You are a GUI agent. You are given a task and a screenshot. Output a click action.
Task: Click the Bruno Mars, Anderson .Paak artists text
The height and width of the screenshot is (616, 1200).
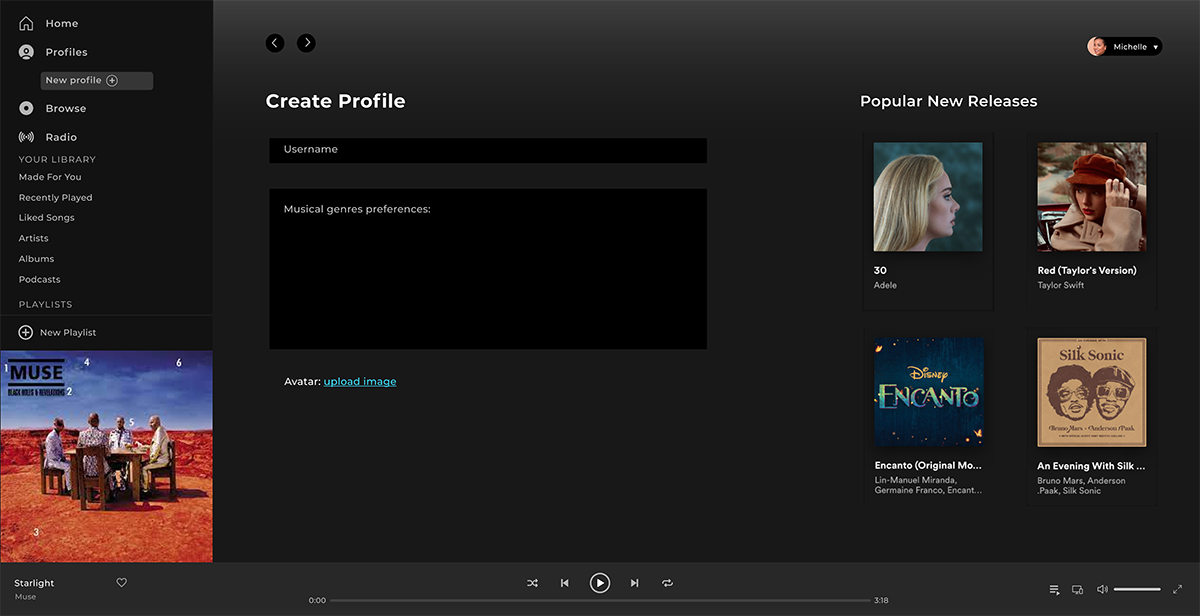[1081, 485]
